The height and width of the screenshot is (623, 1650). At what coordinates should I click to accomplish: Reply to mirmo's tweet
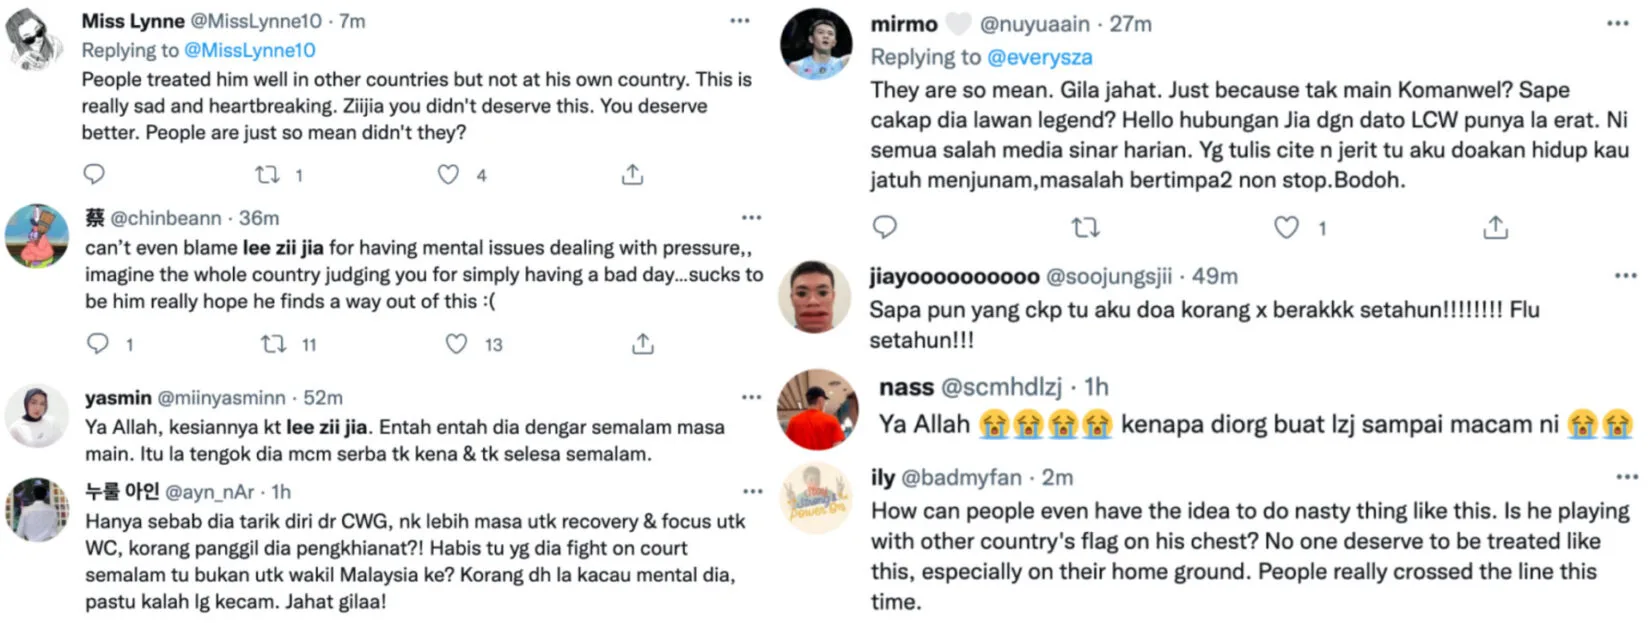coord(885,227)
